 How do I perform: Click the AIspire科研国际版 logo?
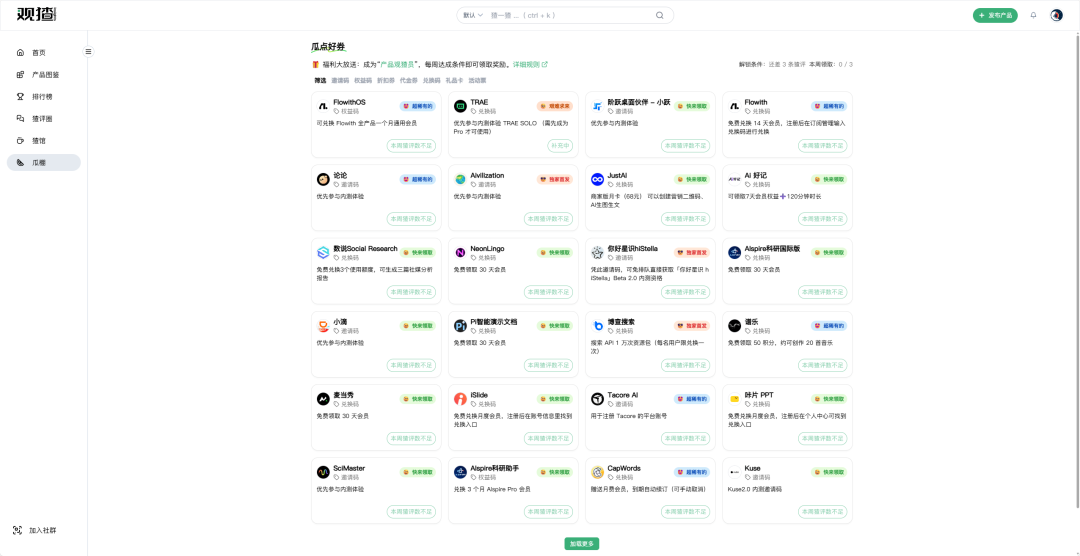click(734, 253)
